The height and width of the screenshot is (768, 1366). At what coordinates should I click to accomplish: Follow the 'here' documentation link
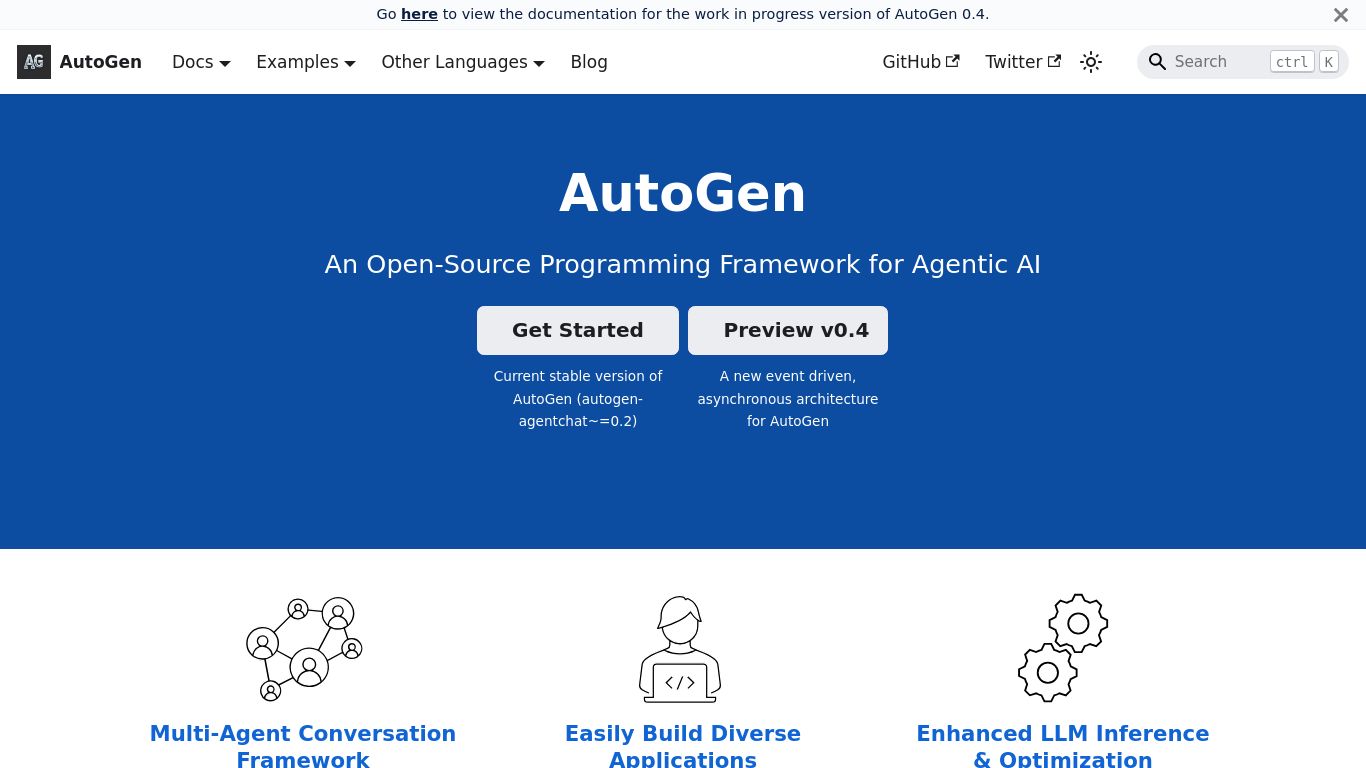tap(419, 14)
